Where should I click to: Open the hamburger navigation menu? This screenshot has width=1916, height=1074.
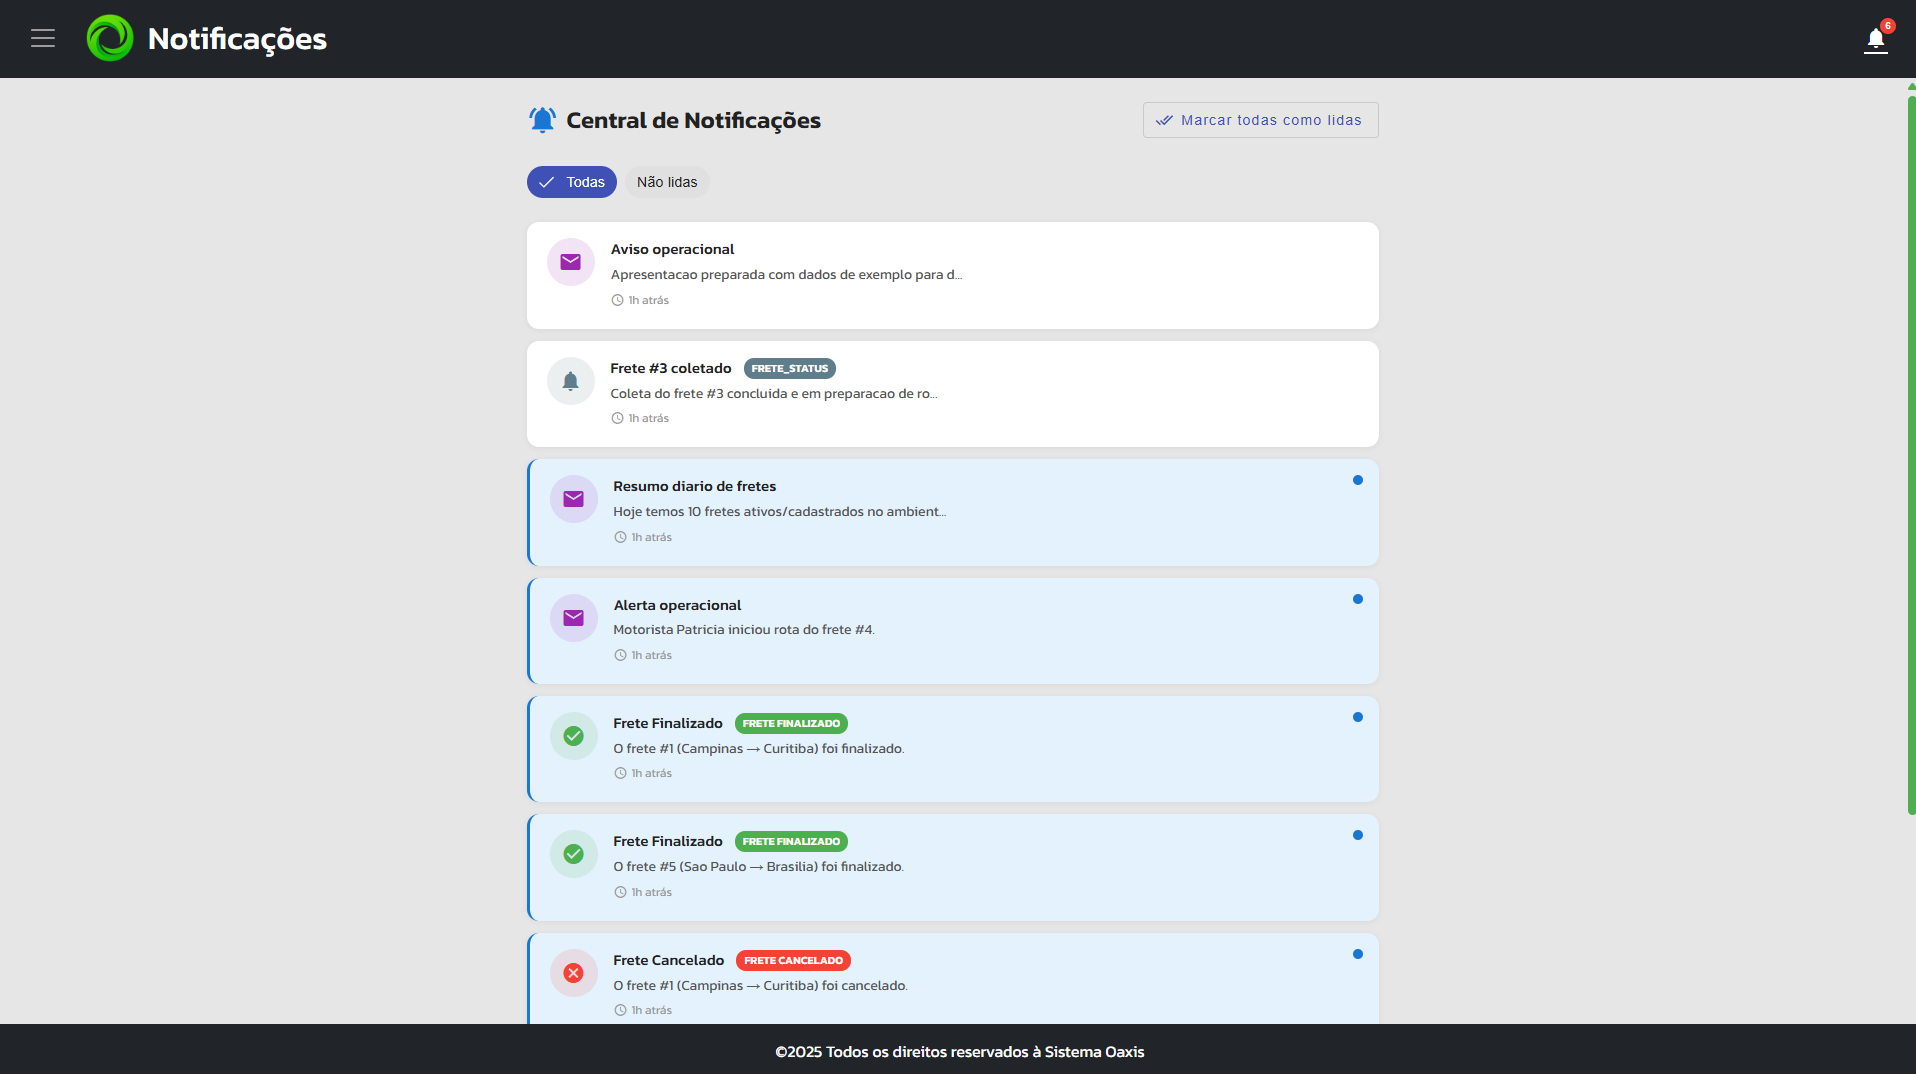coord(42,38)
